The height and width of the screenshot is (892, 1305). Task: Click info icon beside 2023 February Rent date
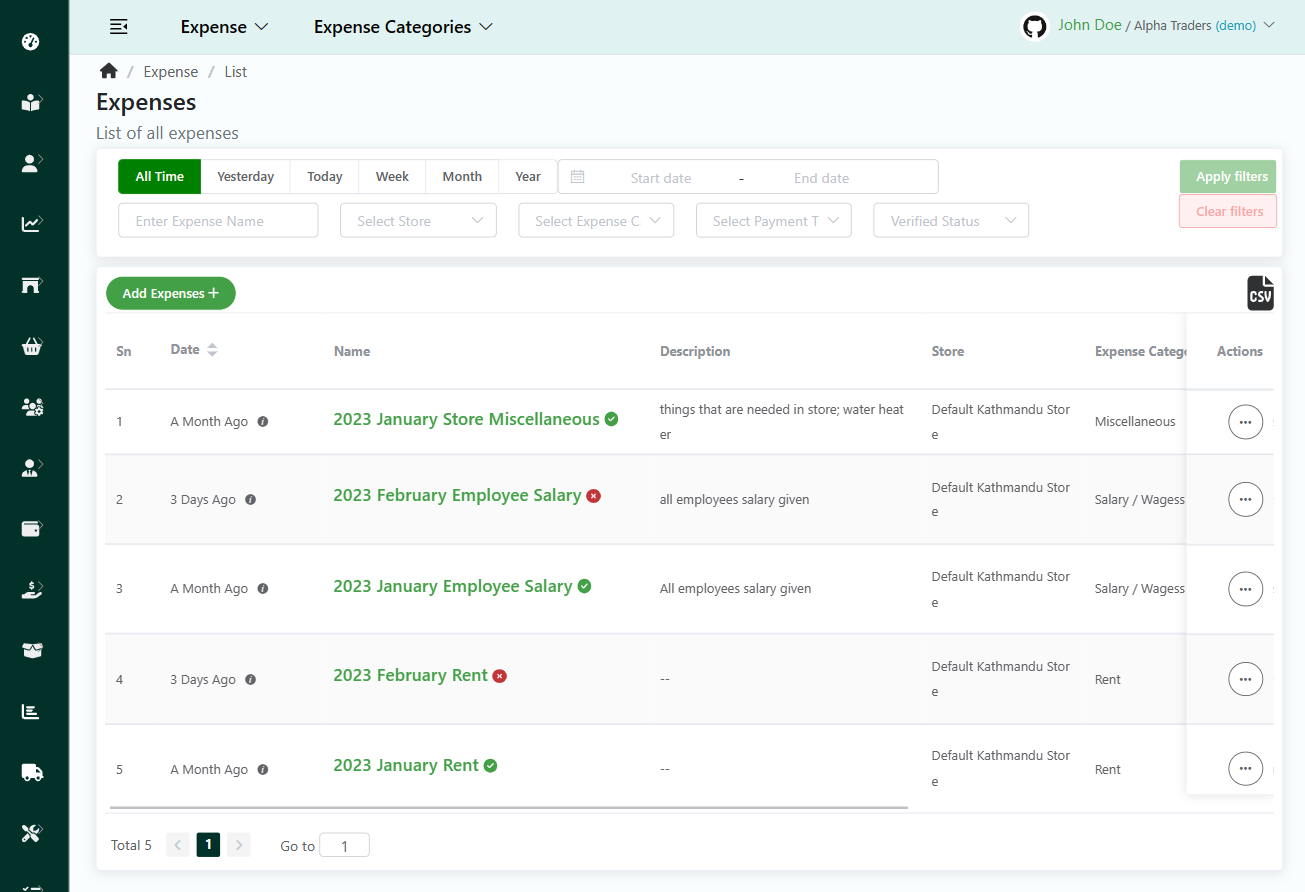[251, 680]
